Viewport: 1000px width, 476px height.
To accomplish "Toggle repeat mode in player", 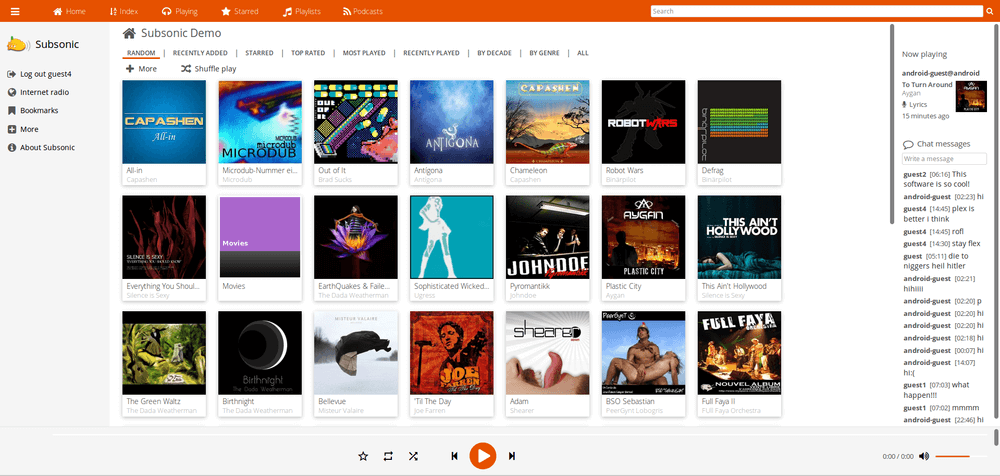I will [x=388, y=456].
